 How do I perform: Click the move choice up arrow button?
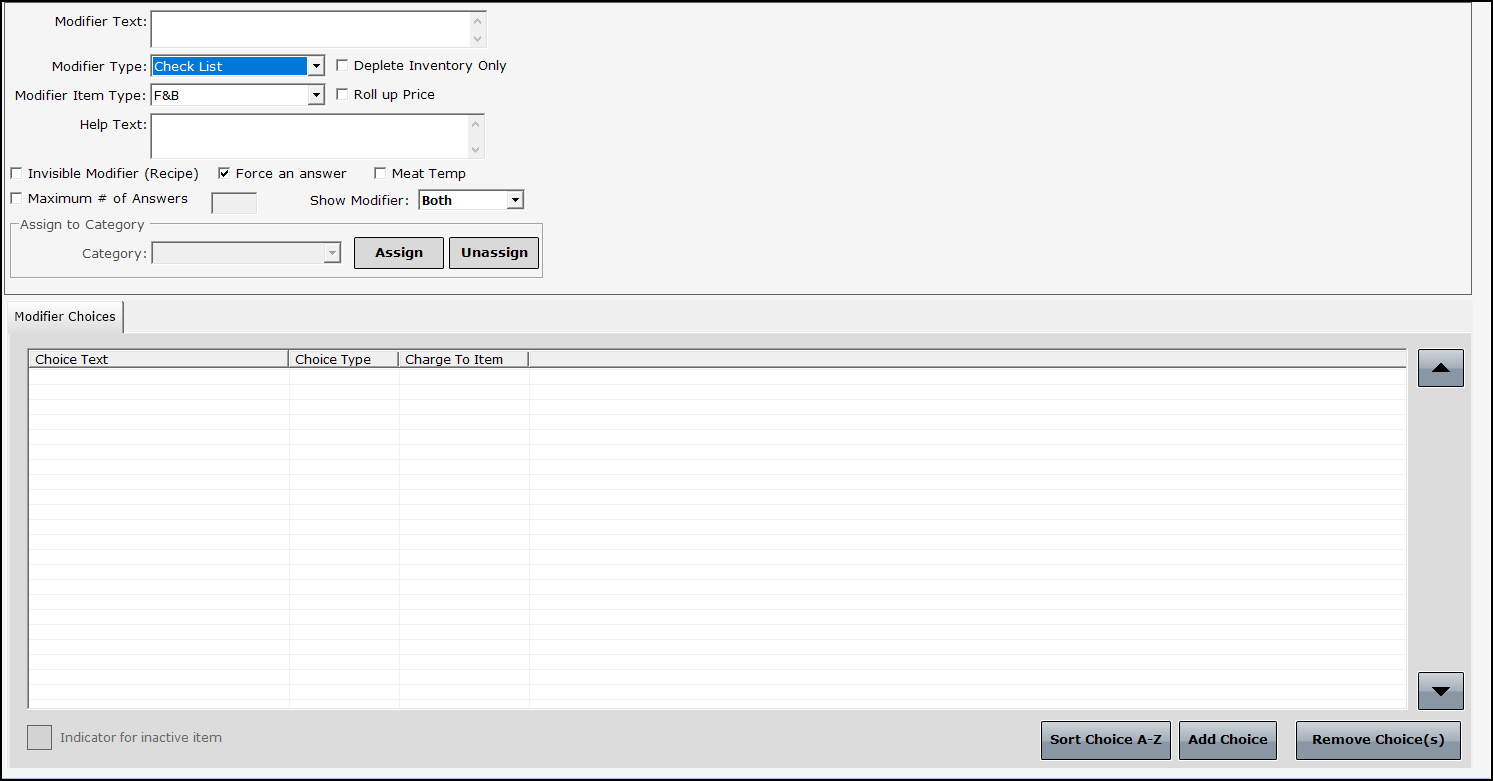(1440, 368)
